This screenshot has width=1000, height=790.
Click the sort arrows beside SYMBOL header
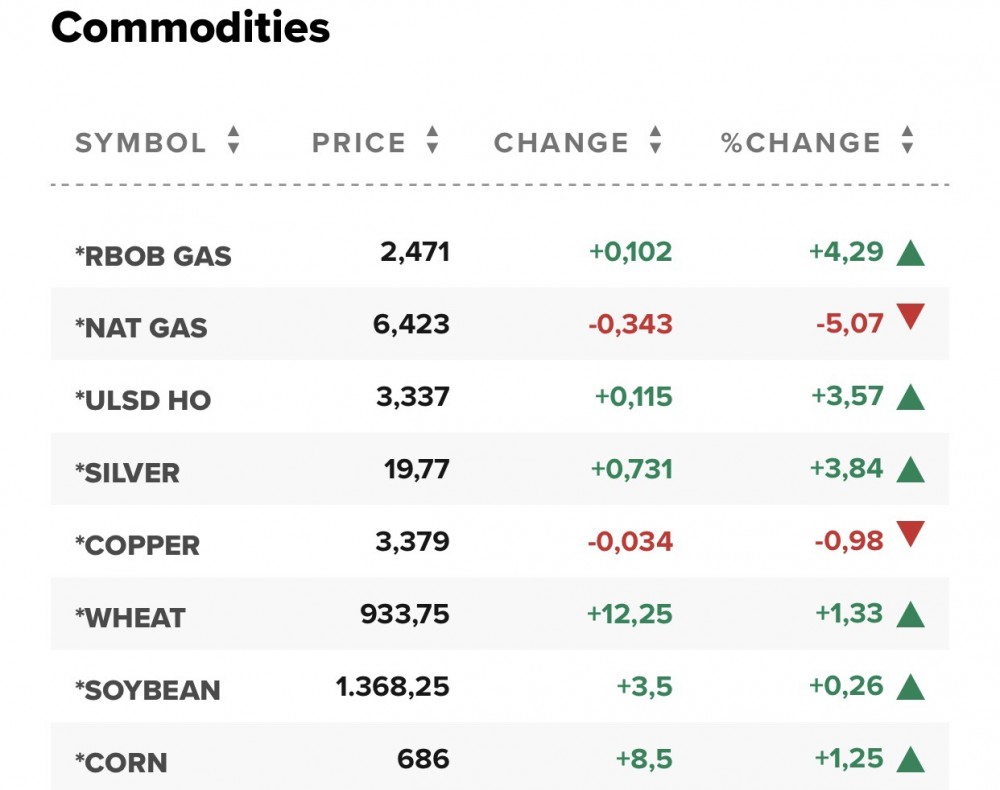point(233,142)
